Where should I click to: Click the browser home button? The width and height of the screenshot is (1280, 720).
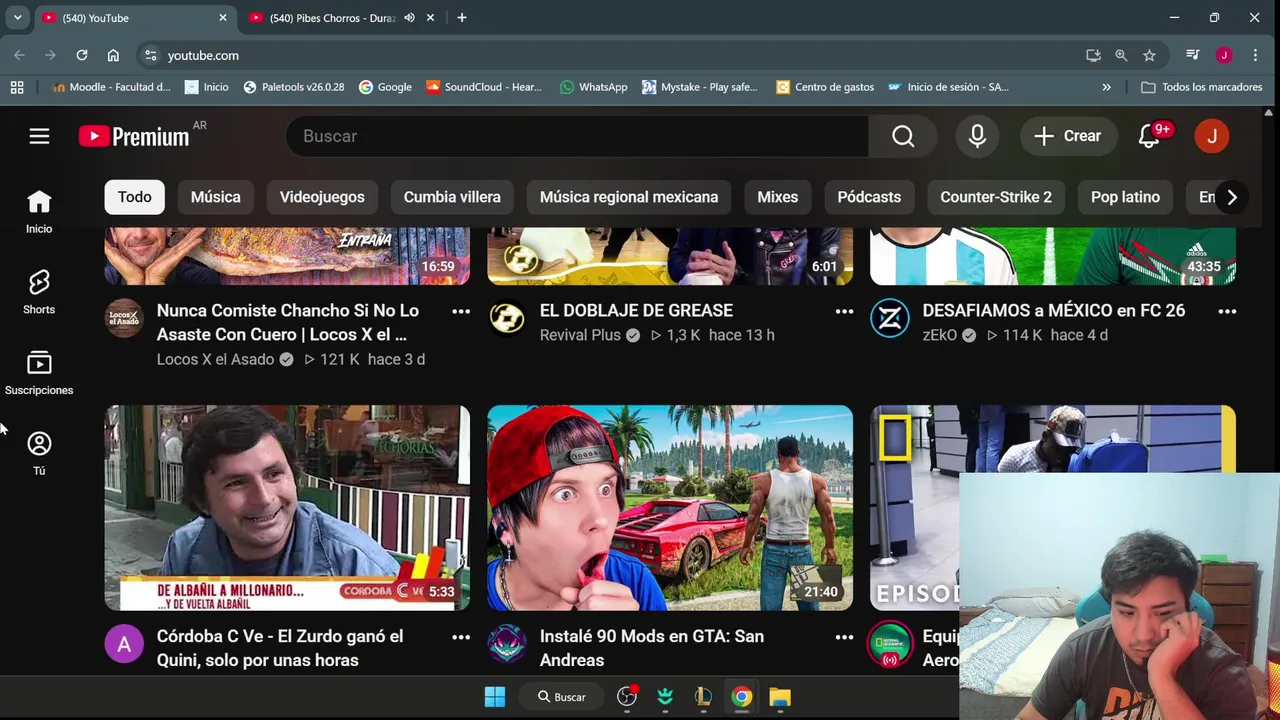pyautogui.click(x=113, y=55)
